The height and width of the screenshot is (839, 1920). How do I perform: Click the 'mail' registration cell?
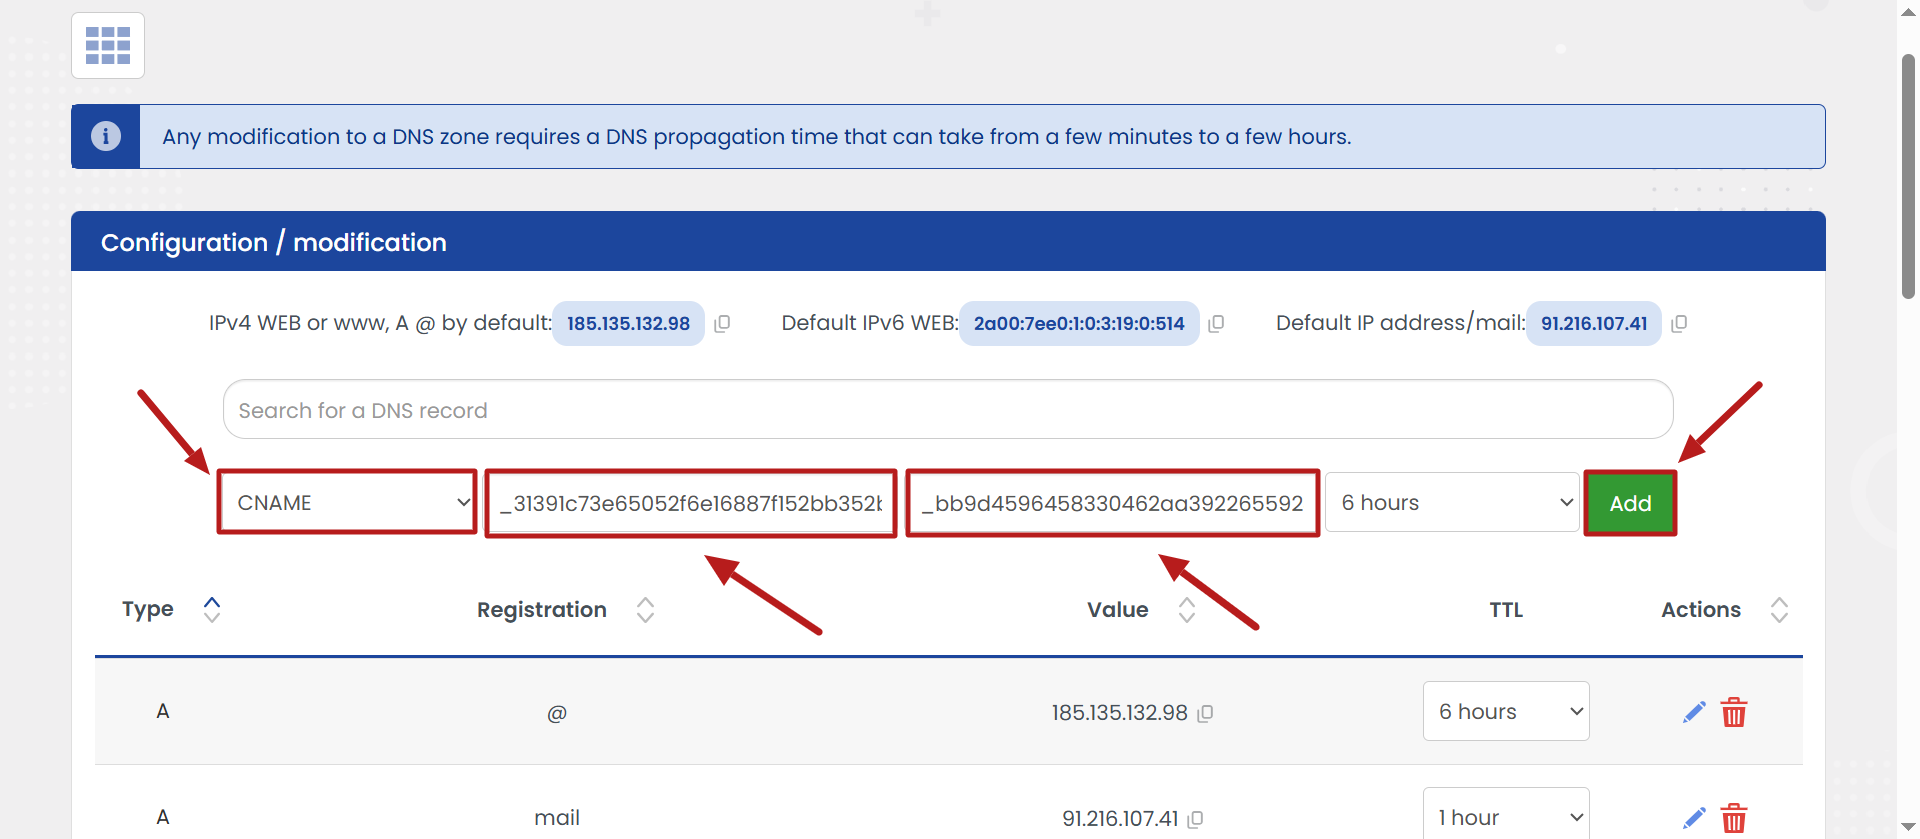[557, 818]
